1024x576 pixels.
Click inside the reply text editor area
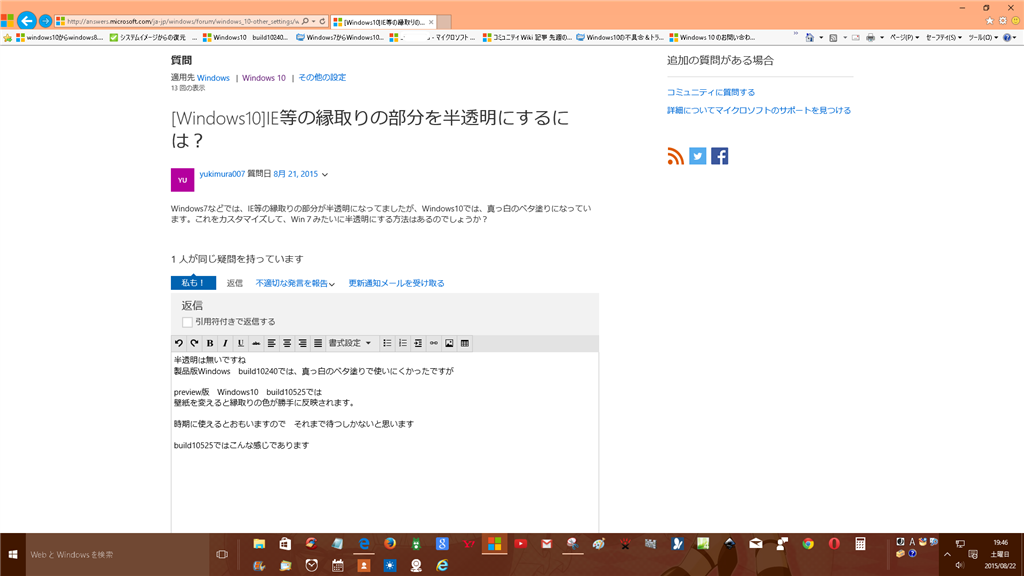click(x=385, y=442)
